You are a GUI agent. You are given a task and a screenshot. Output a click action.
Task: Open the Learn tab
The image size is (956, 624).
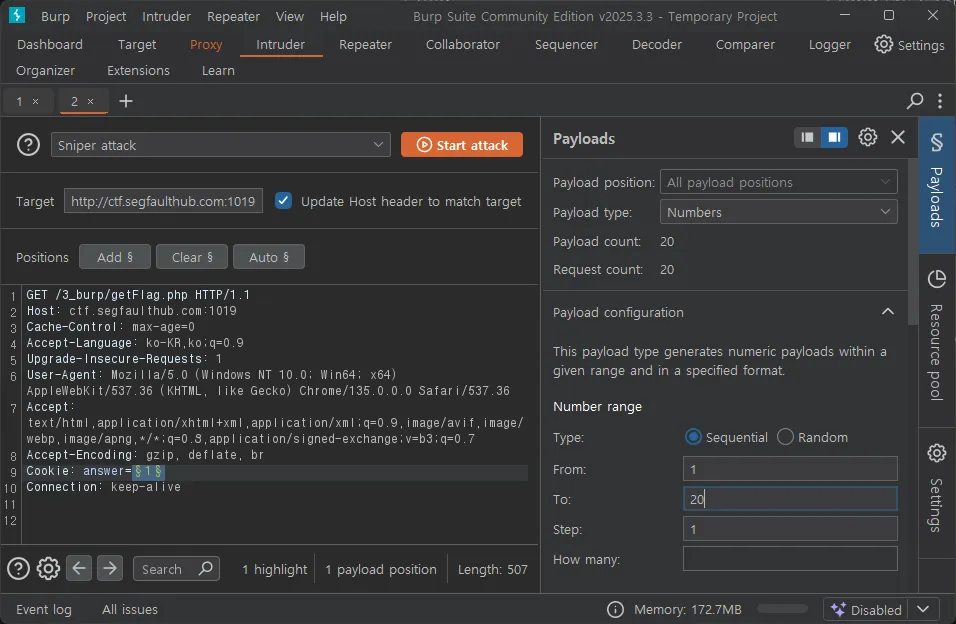pyautogui.click(x=218, y=71)
